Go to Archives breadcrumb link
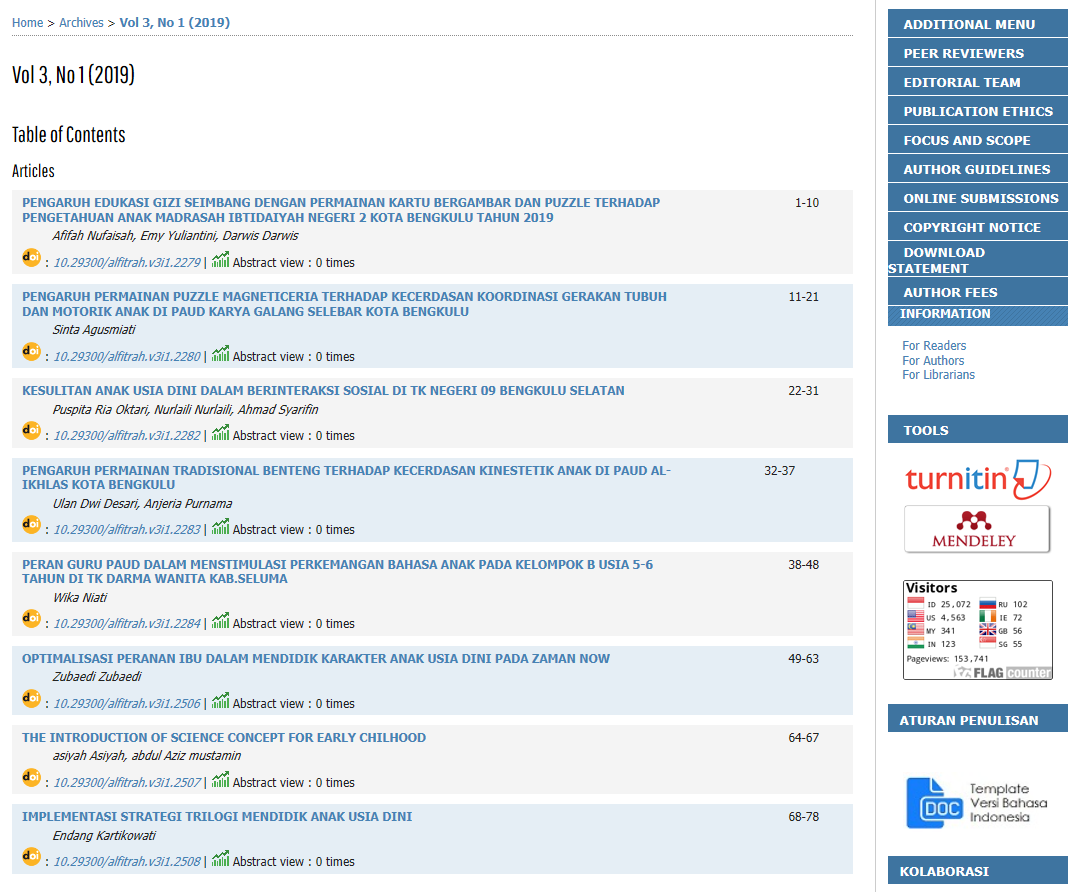 click(x=81, y=23)
